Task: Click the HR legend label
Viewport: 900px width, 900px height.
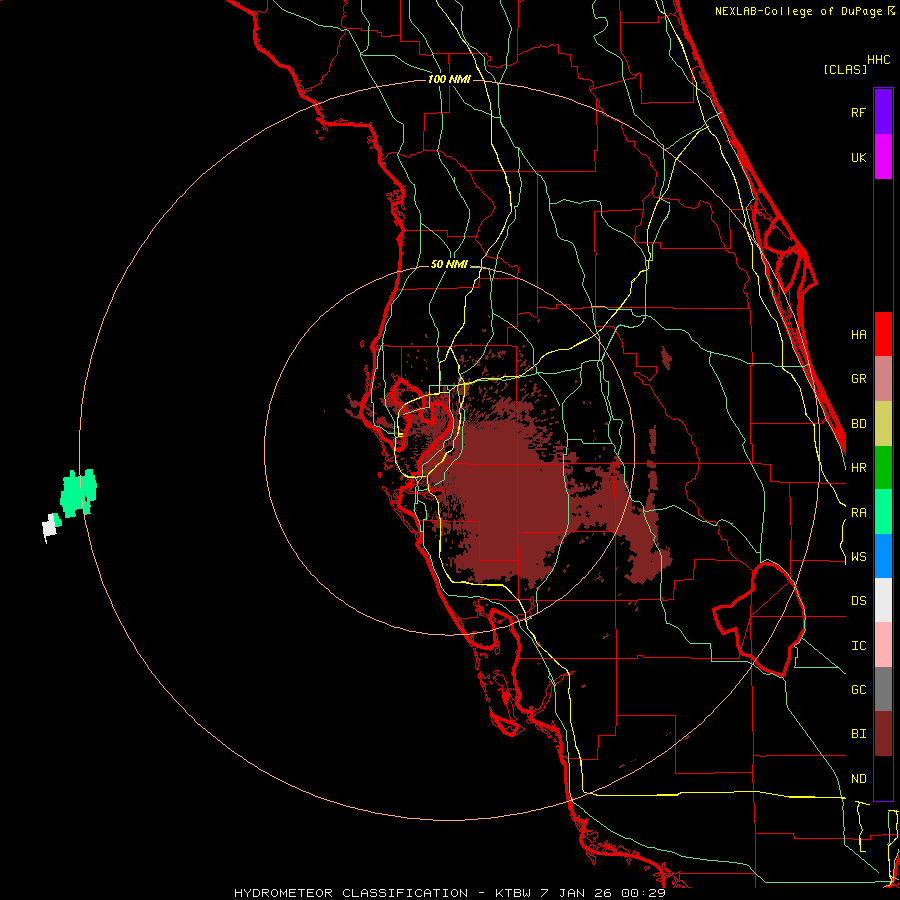Action: [858, 468]
